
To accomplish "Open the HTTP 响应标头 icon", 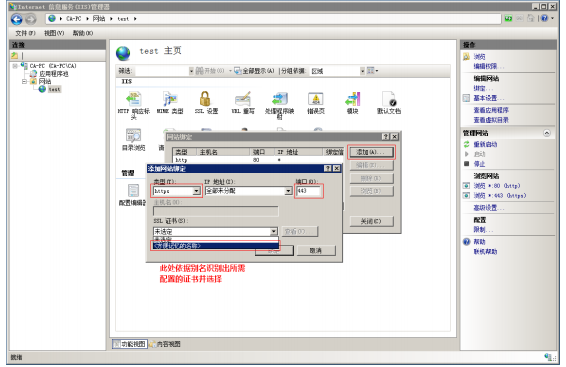I will point(134,99).
